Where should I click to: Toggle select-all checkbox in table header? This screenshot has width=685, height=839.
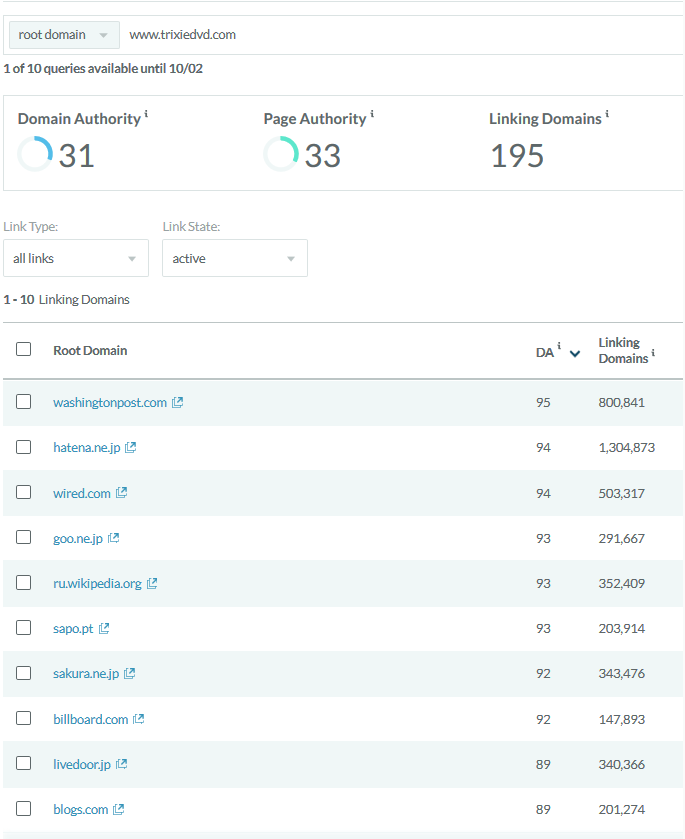point(24,349)
